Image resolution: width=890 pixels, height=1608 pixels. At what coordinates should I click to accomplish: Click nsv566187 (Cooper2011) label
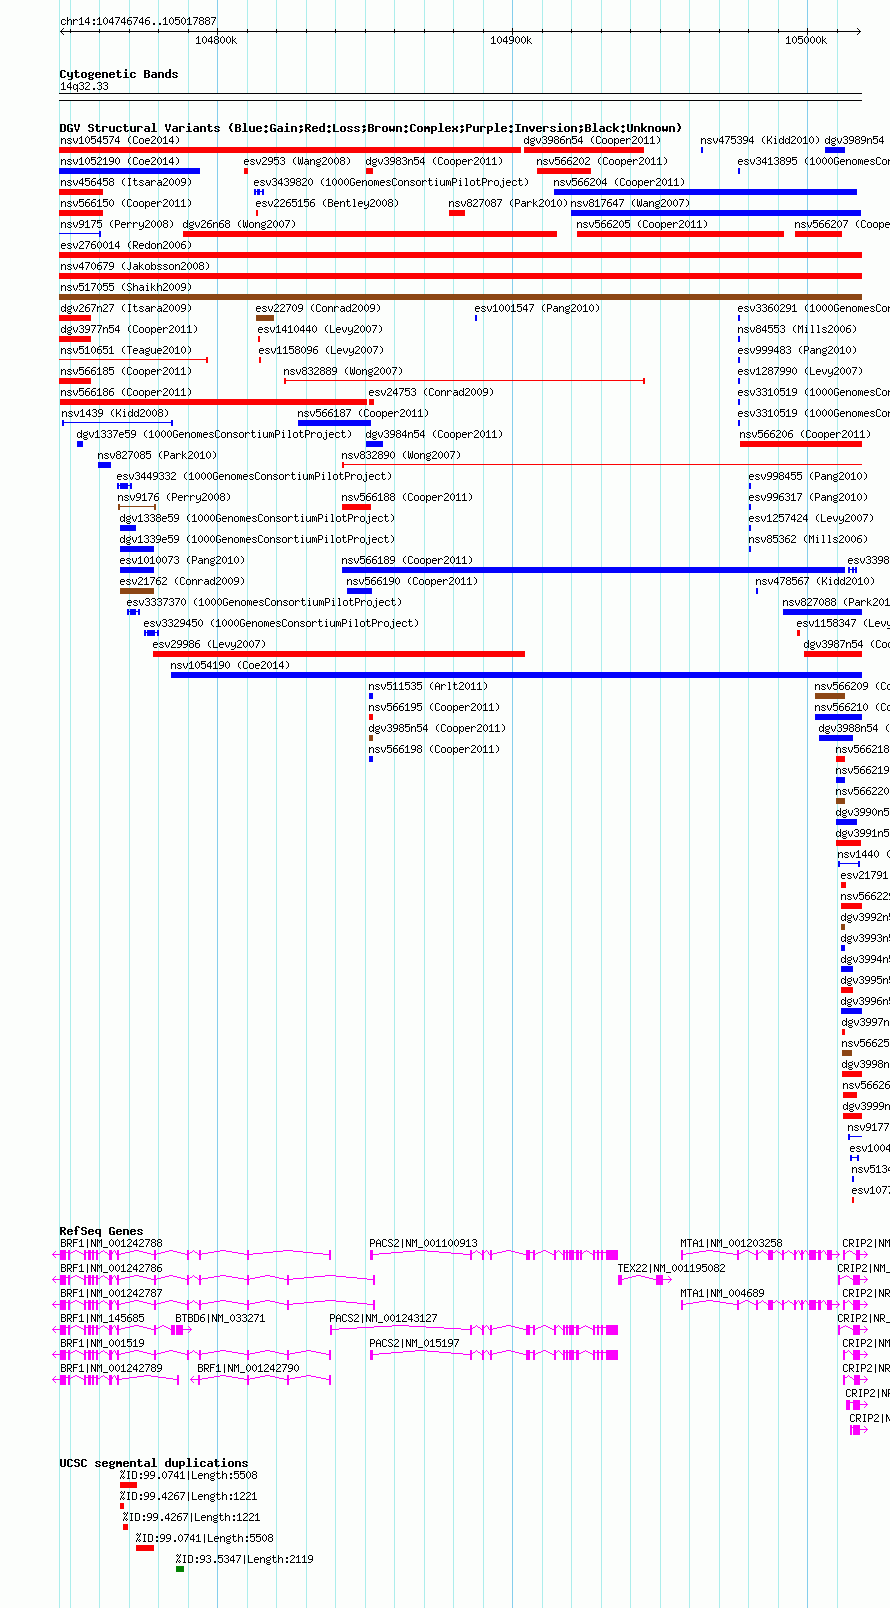tap(363, 413)
